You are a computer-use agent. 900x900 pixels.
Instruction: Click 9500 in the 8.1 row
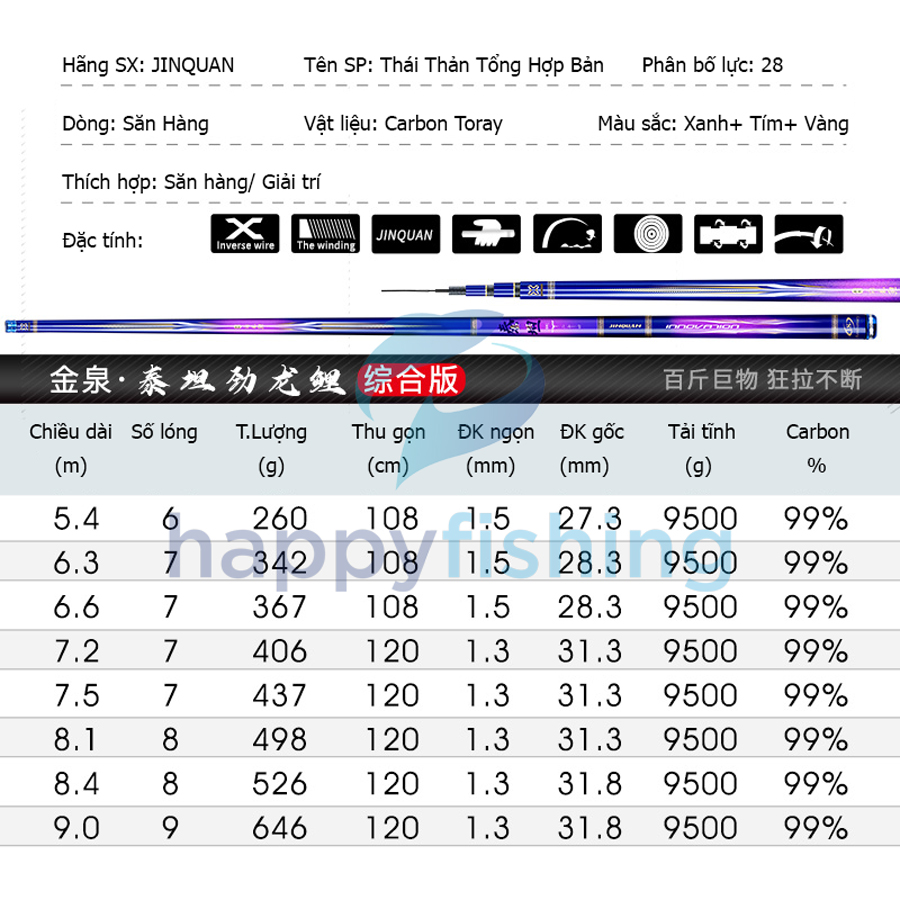click(700, 740)
